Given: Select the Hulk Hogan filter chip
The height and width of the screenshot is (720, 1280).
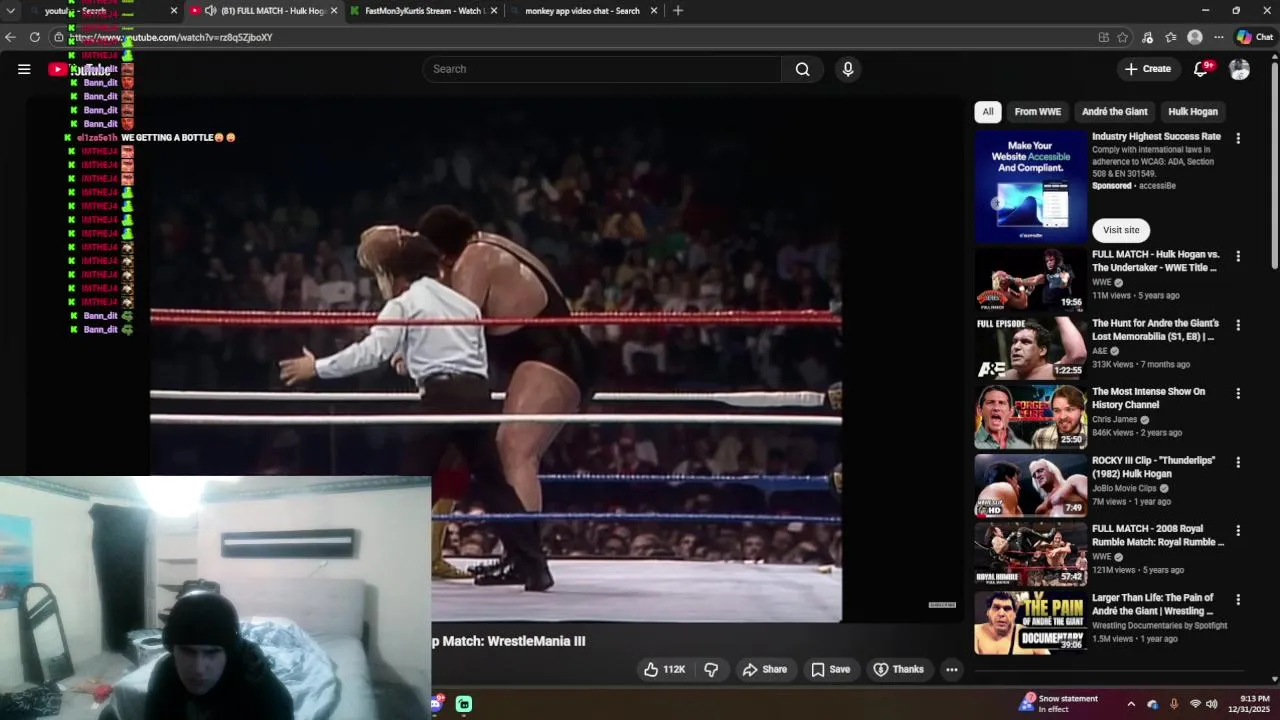Looking at the screenshot, I should [1193, 112].
